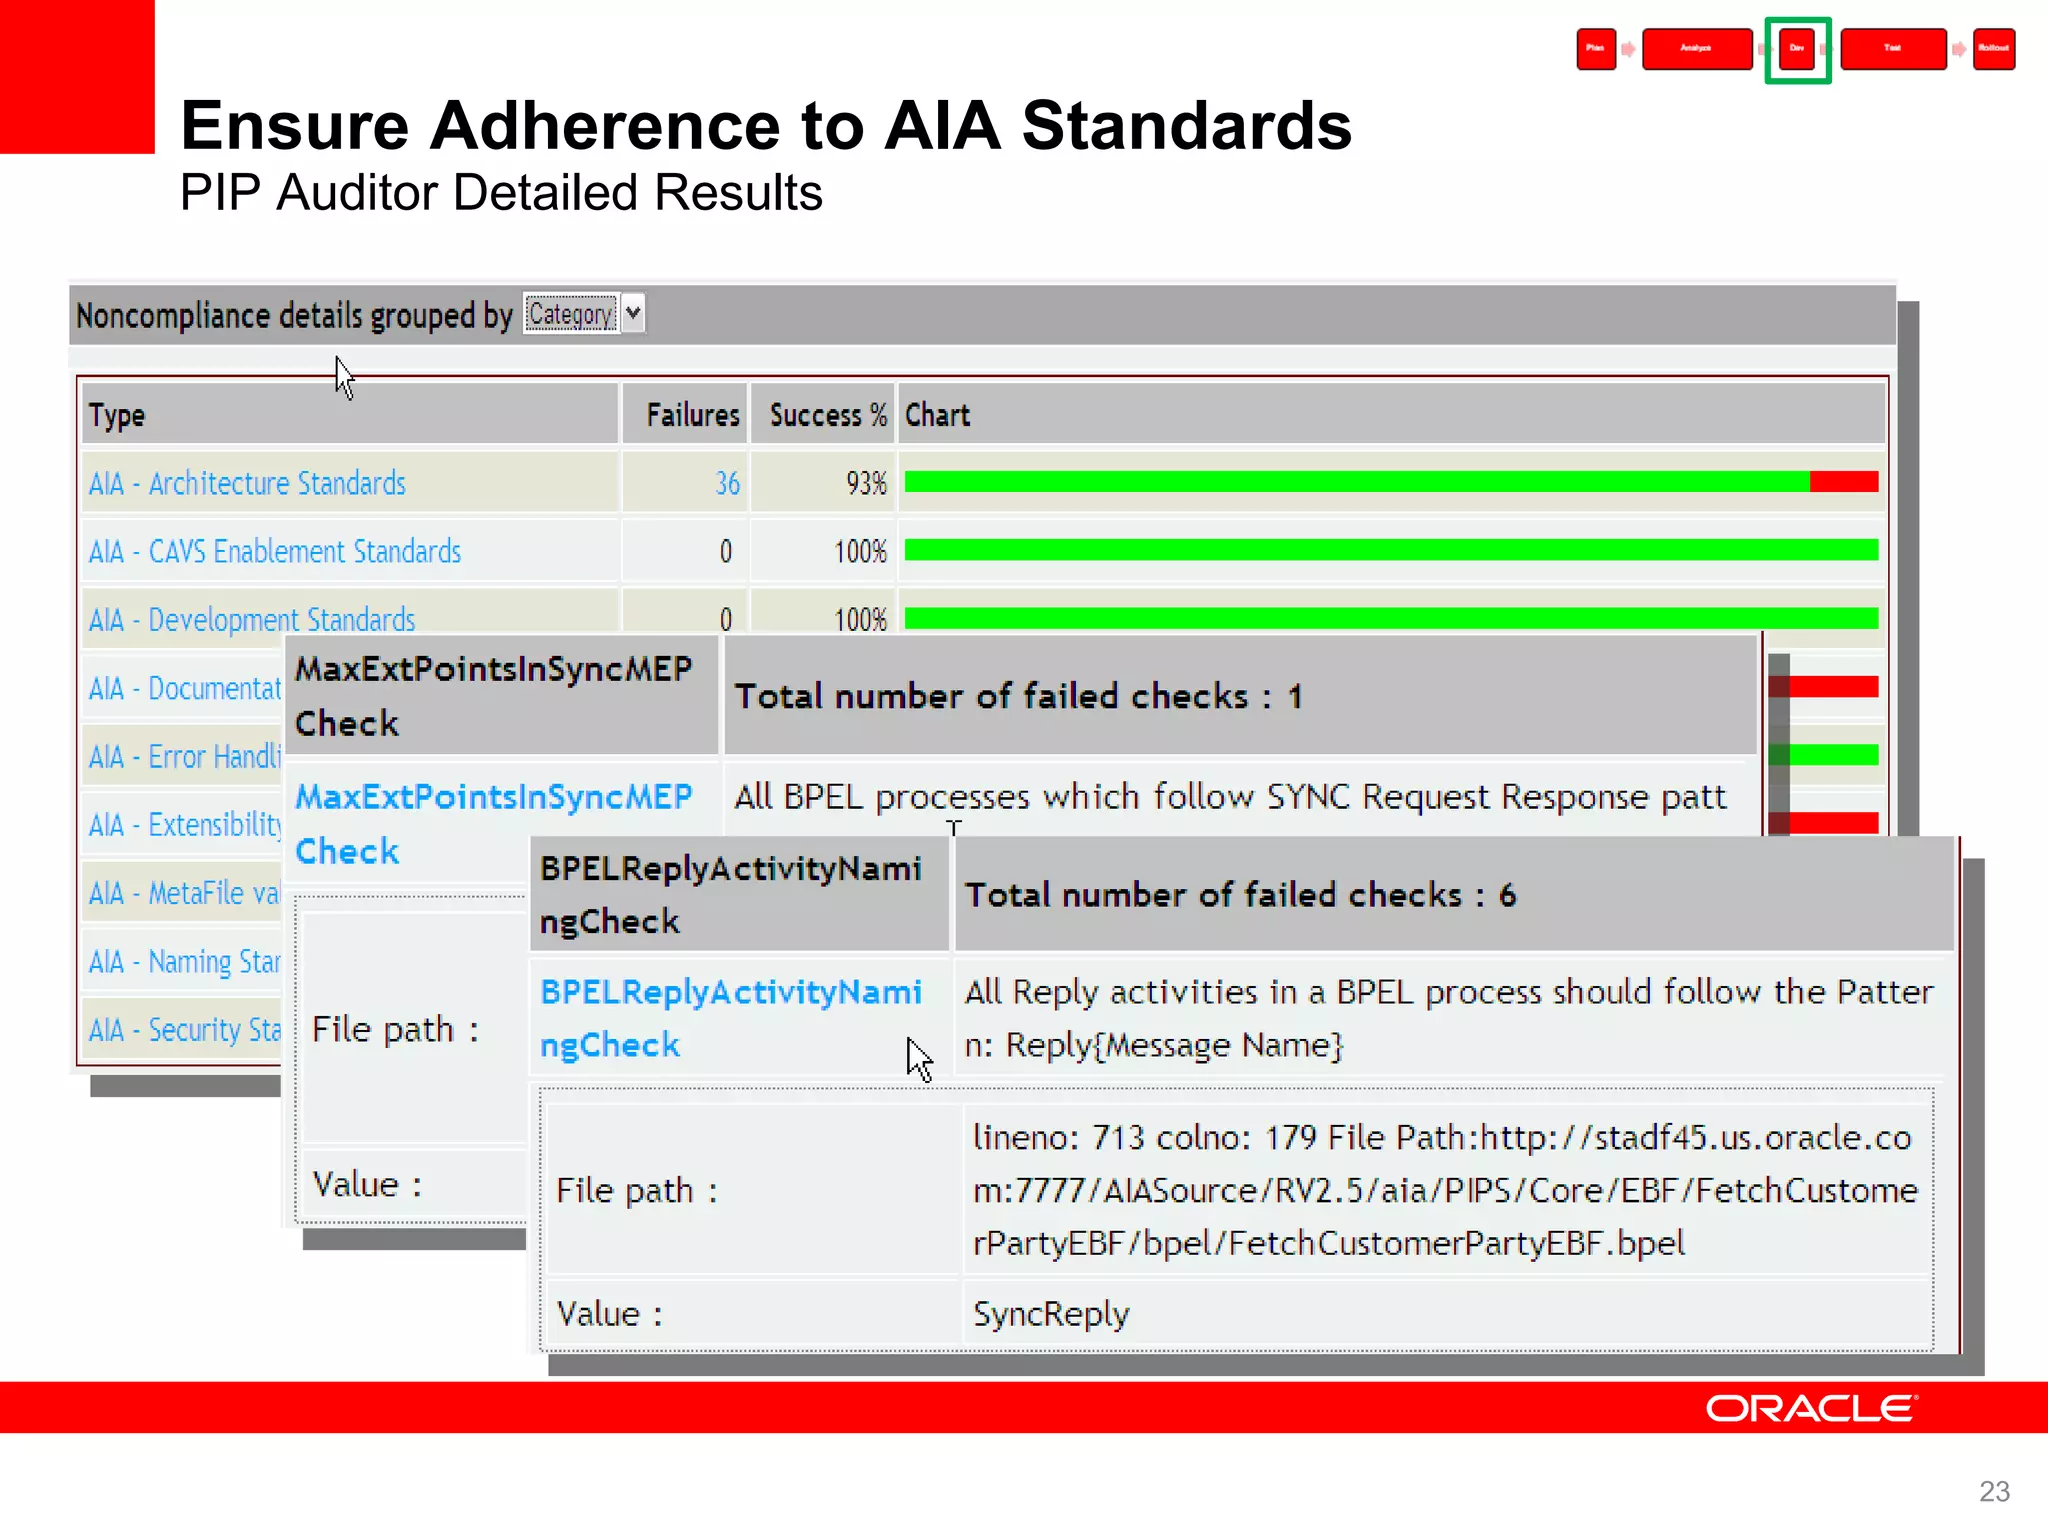Click the Analyze phase box
This screenshot has height=1536, width=2048.
(1697, 49)
